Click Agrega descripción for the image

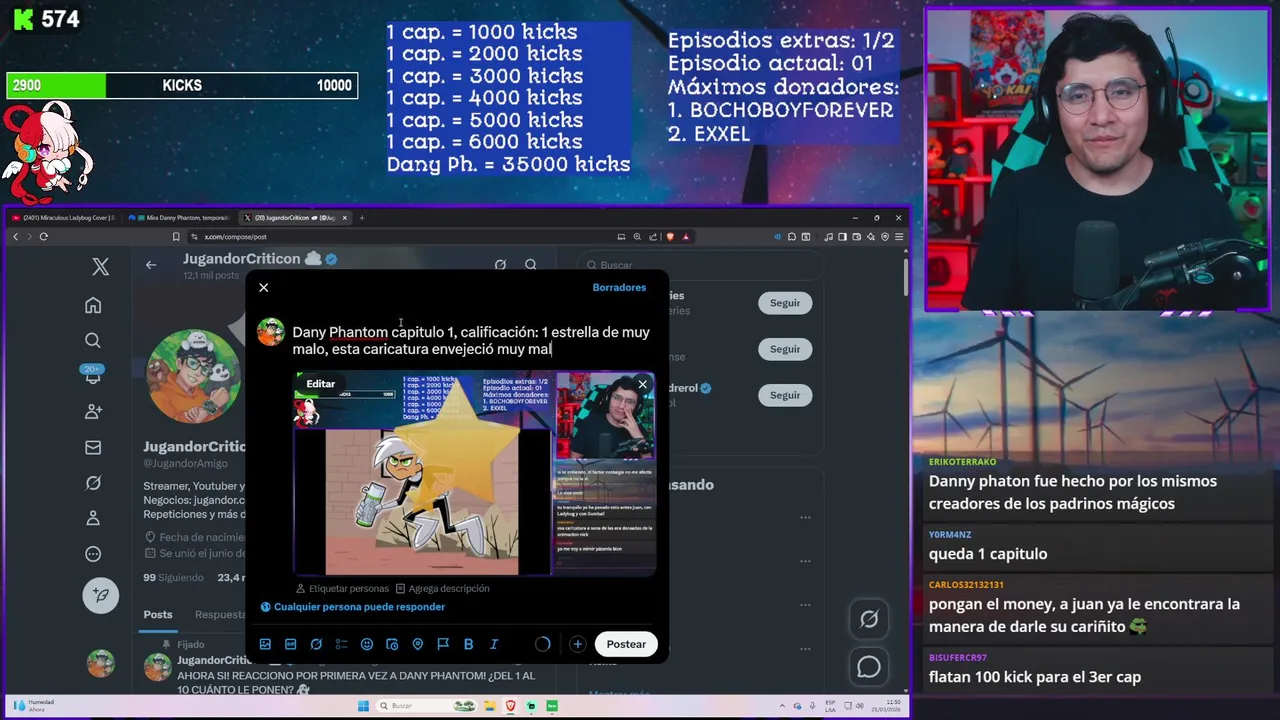tap(443, 589)
